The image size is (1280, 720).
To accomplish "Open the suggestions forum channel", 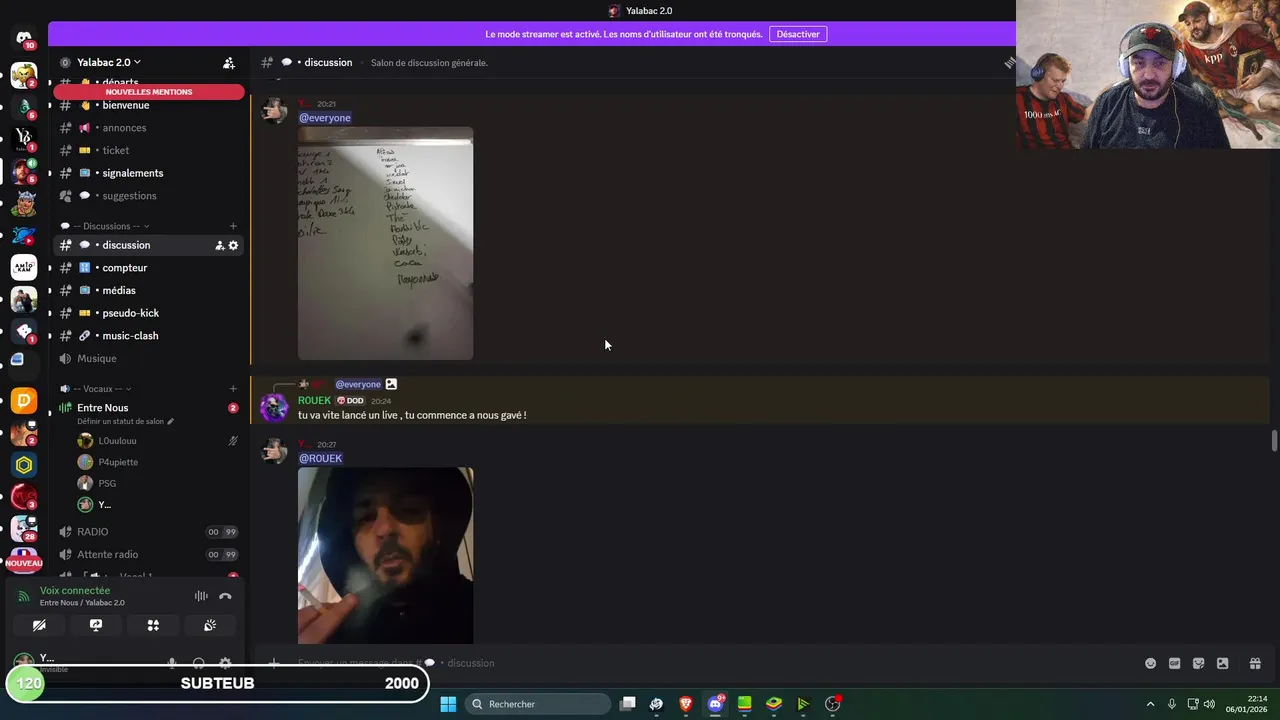I will point(150,196).
